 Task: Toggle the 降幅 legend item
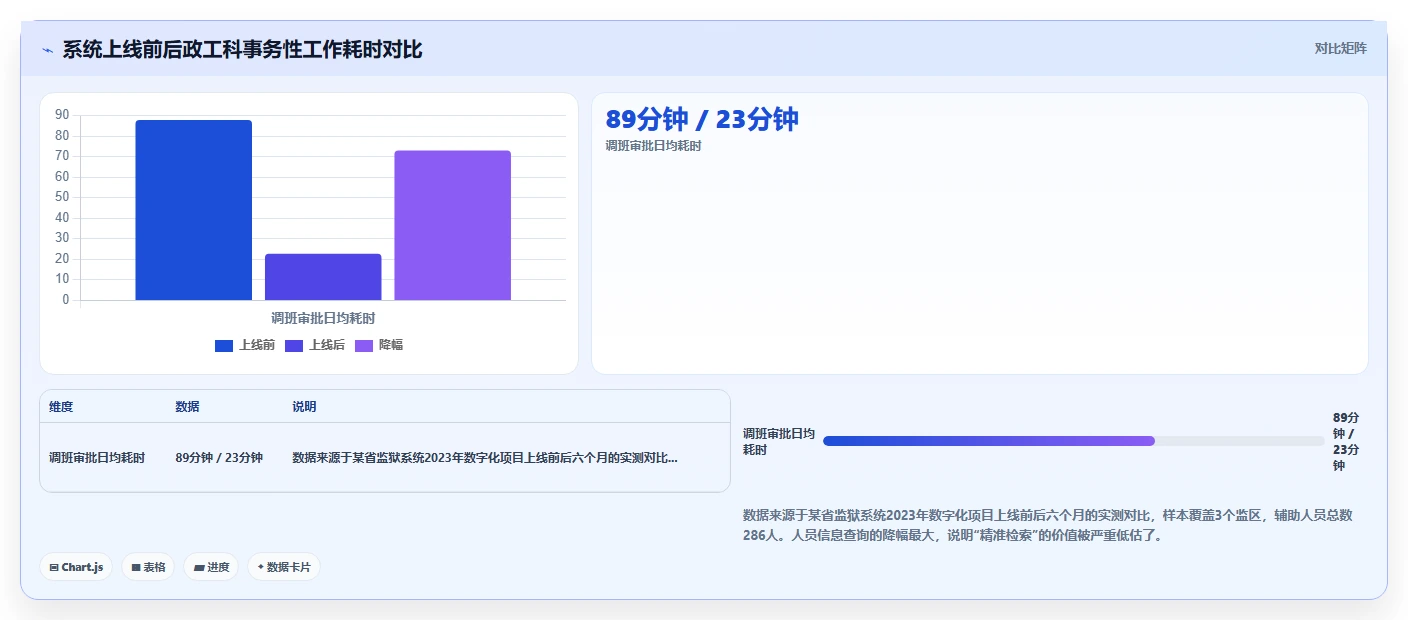click(379, 345)
